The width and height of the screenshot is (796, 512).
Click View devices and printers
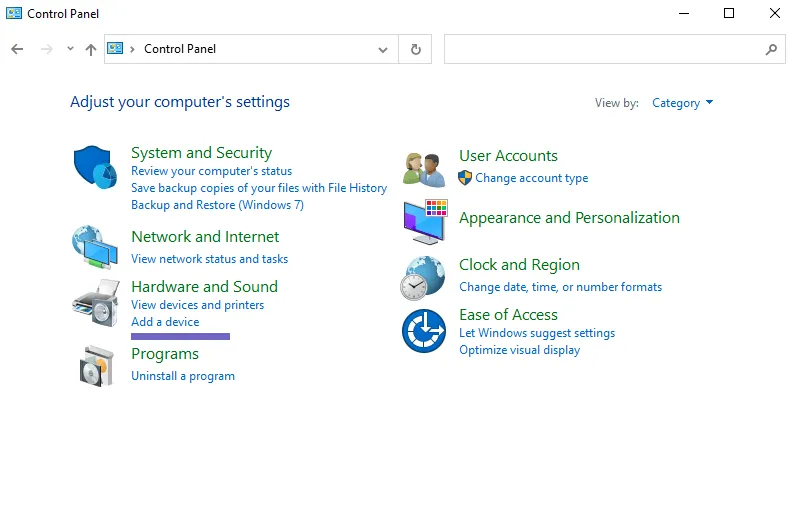pos(197,305)
